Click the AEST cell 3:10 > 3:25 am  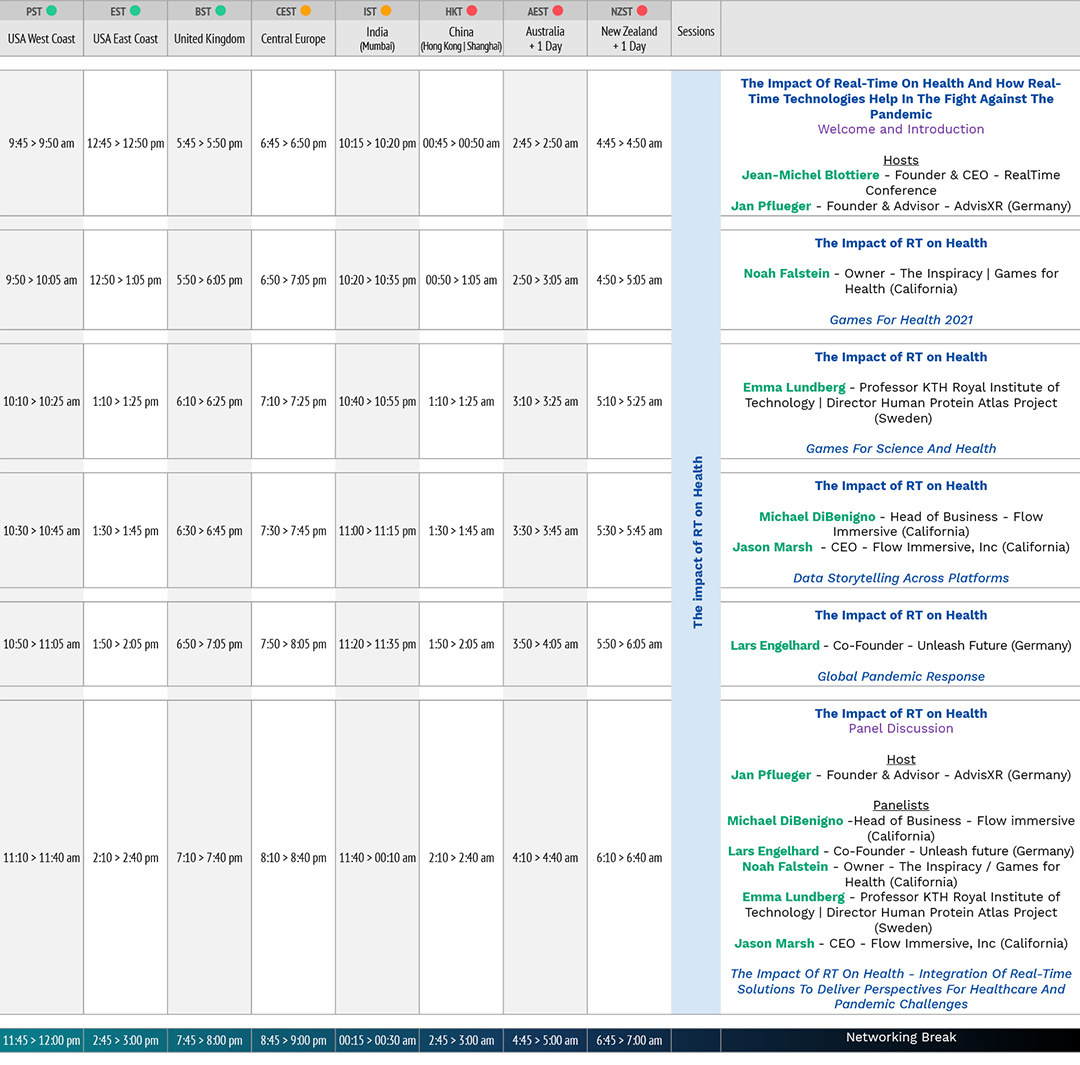pyautogui.click(x=546, y=402)
